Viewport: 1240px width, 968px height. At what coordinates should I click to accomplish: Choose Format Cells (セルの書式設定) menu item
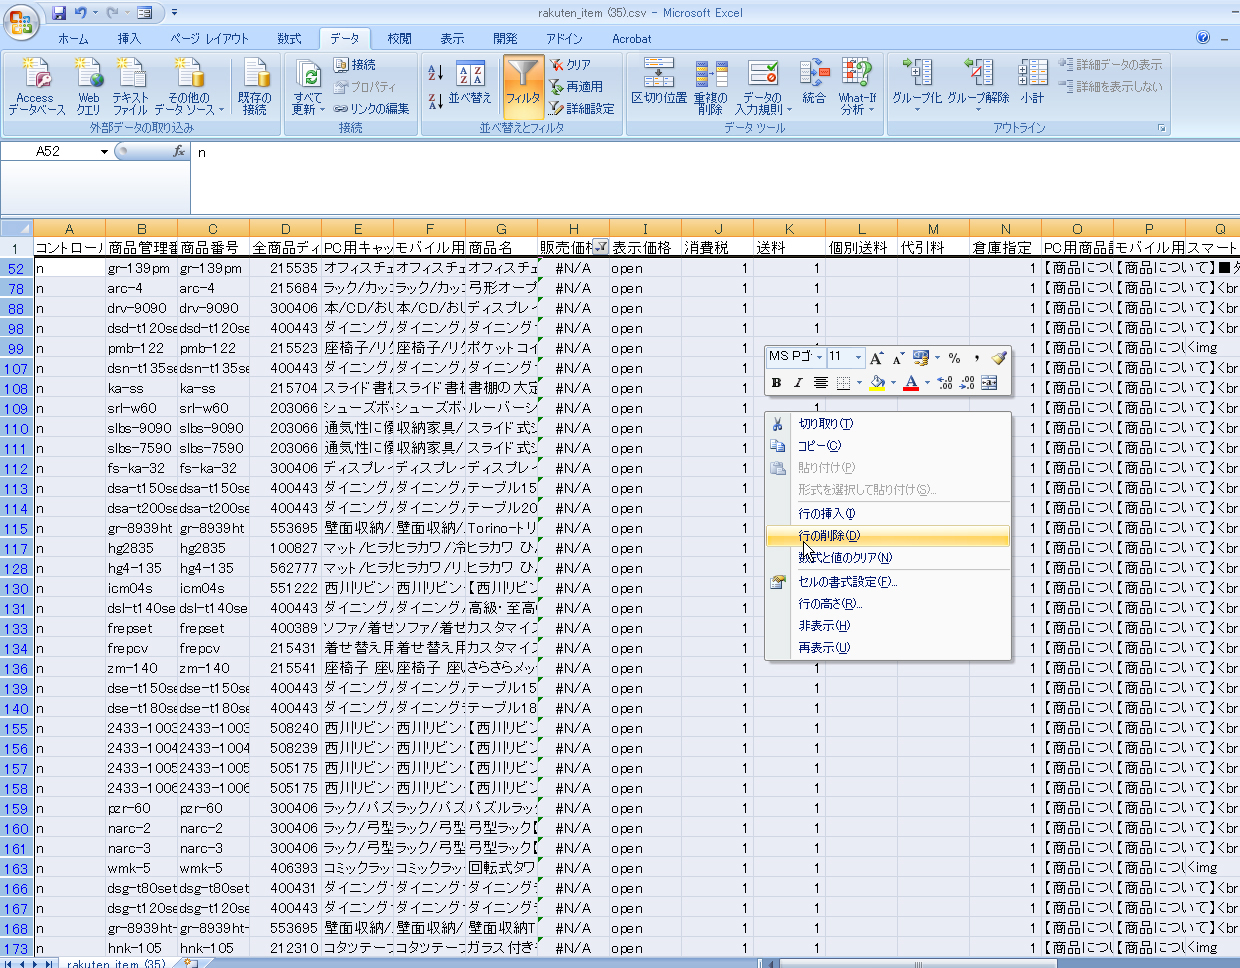tap(888, 582)
